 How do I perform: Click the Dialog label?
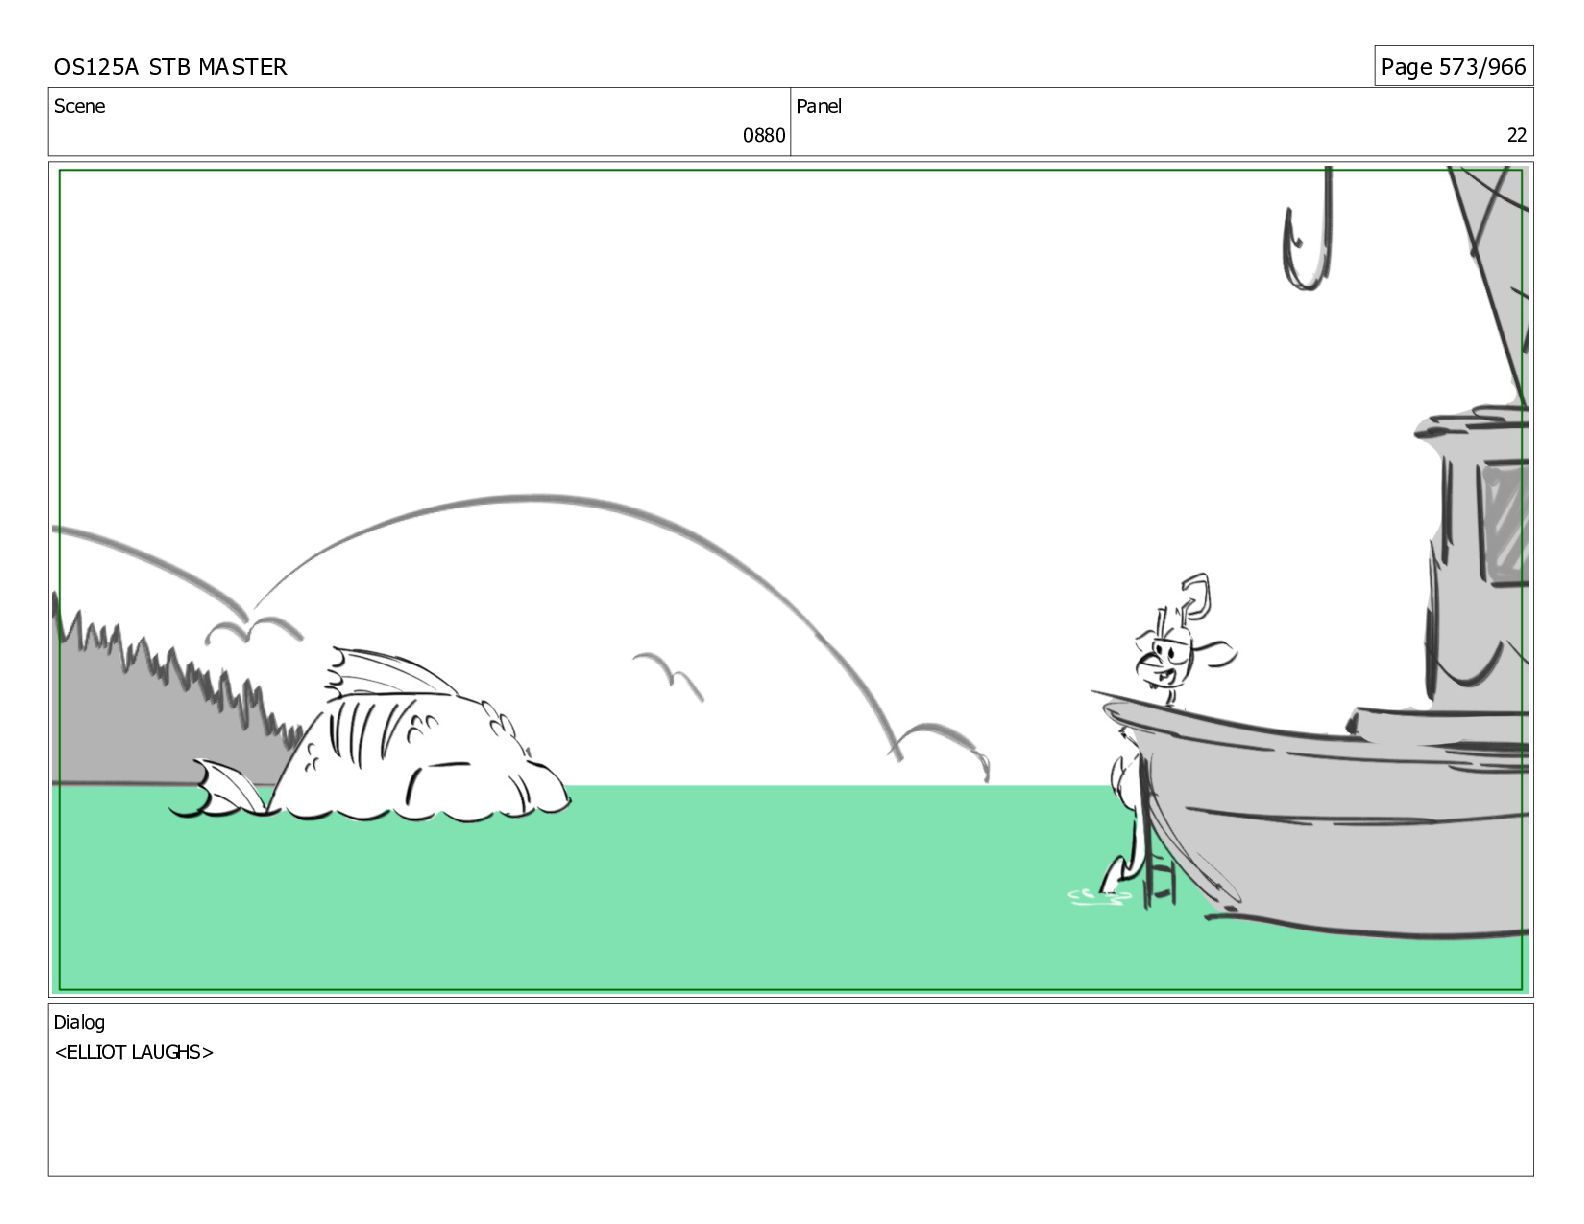tap(79, 1022)
